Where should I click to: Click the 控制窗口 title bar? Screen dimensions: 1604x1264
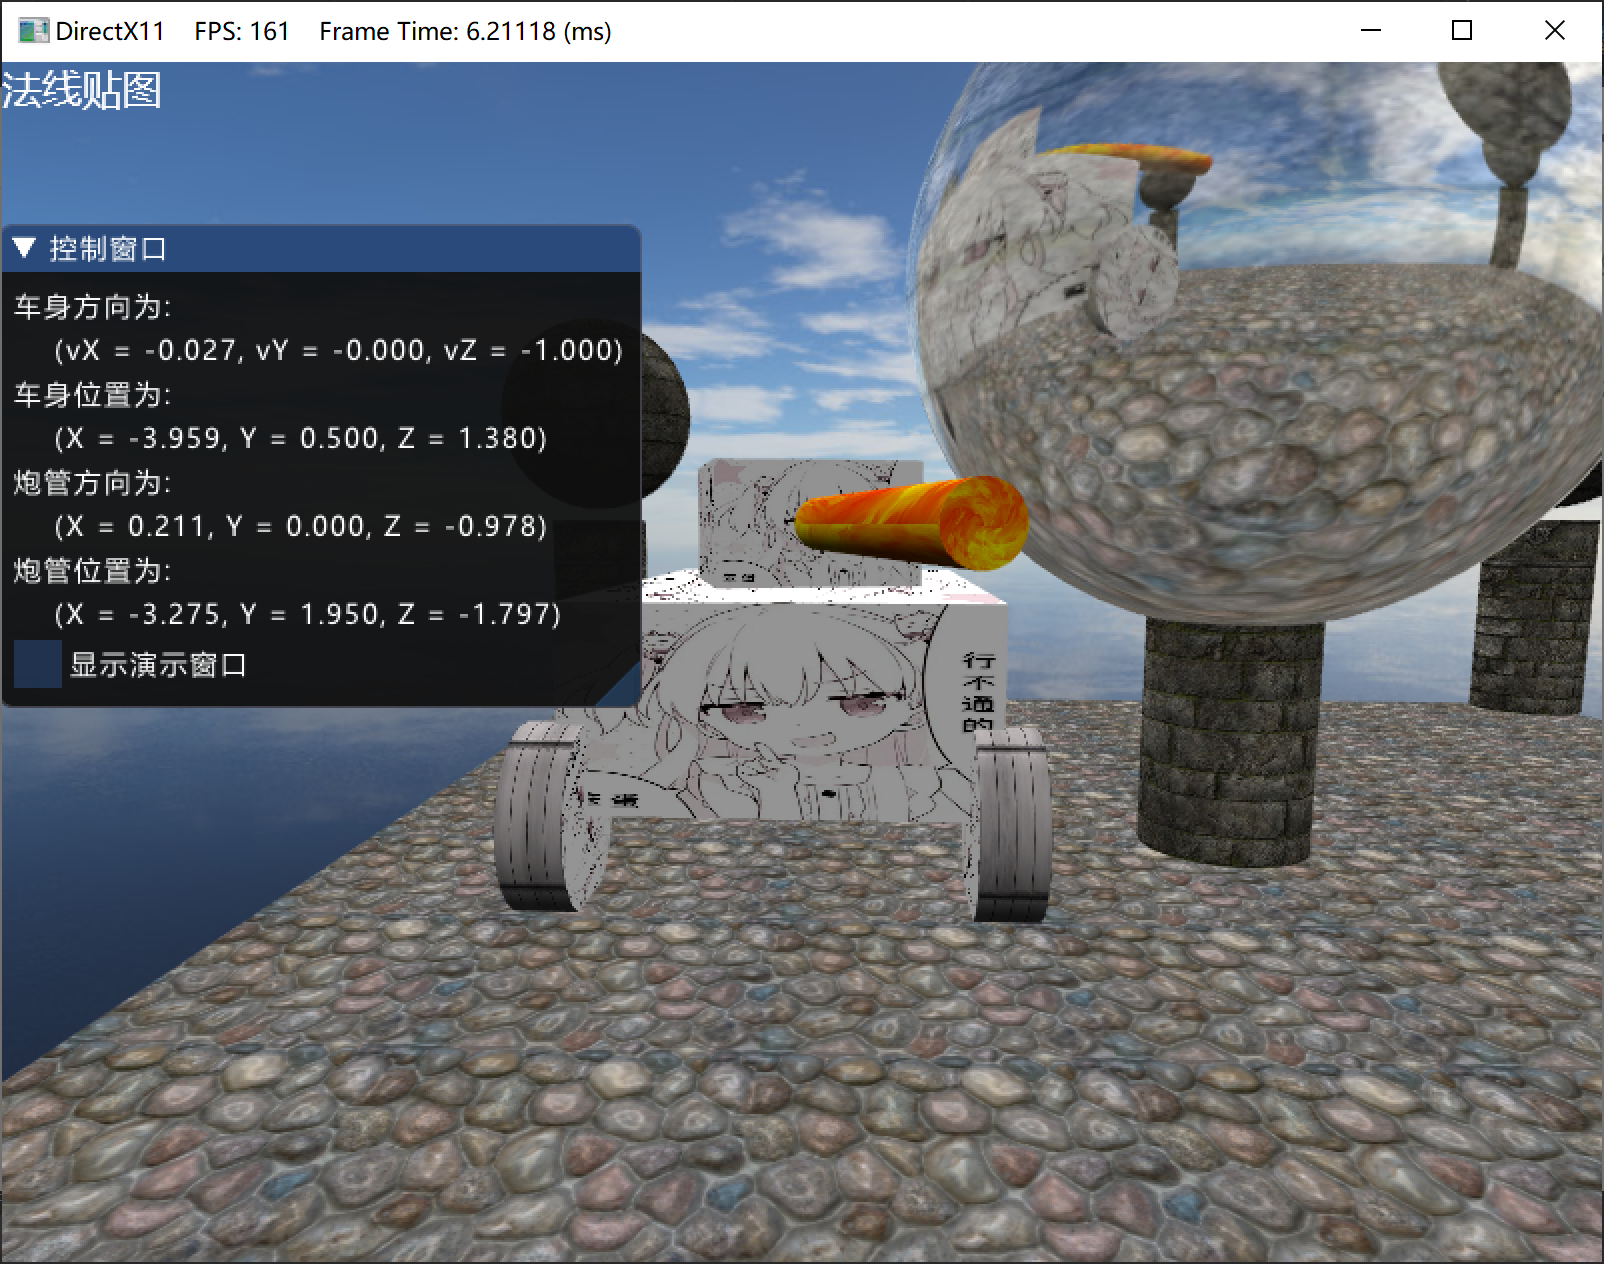pyautogui.click(x=321, y=248)
